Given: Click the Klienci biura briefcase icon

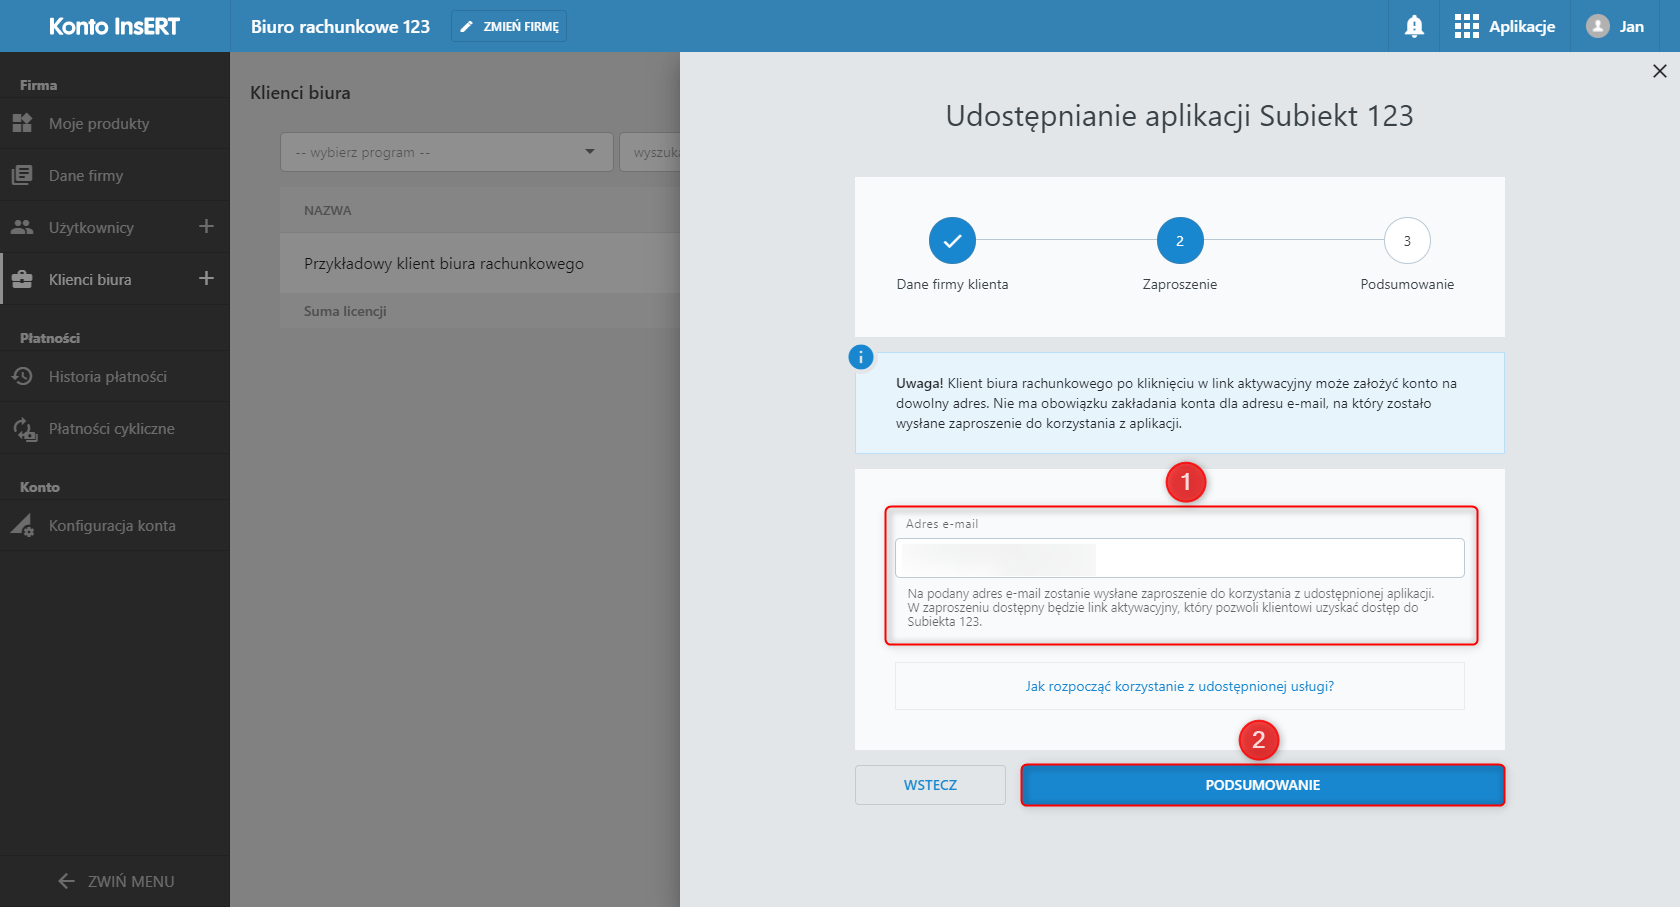Looking at the screenshot, I should pyautogui.click(x=22, y=279).
